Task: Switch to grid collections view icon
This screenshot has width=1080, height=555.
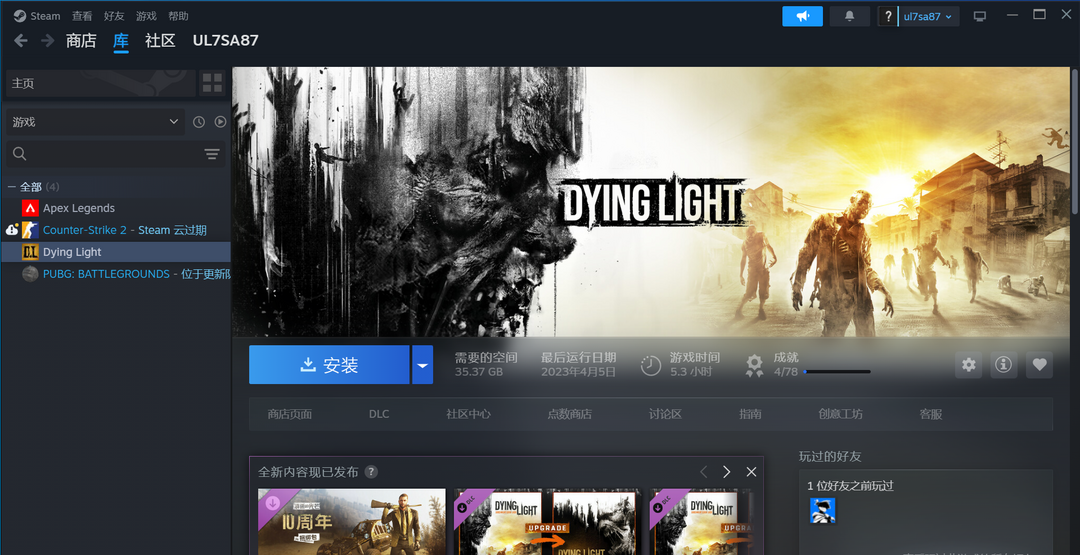Action: pyautogui.click(x=212, y=83)
